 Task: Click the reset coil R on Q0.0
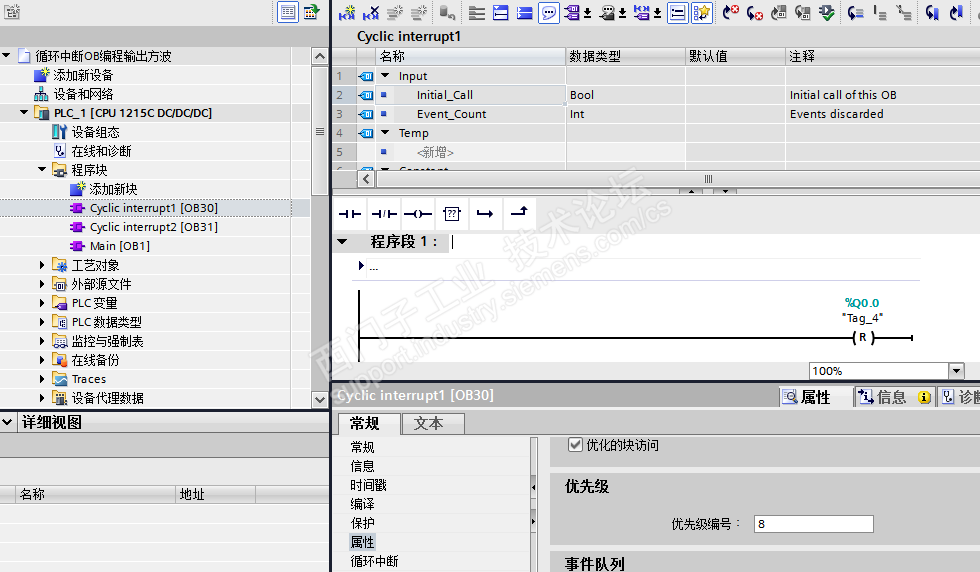point(863,338)
